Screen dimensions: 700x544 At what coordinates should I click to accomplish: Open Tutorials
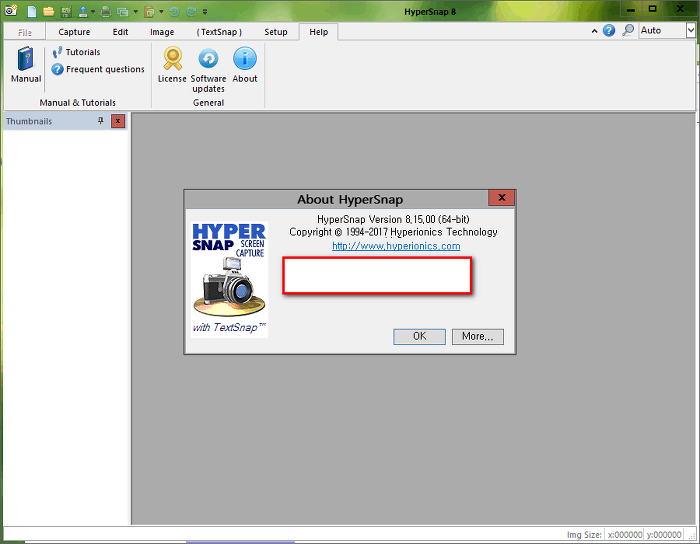[x=76, y=52]
